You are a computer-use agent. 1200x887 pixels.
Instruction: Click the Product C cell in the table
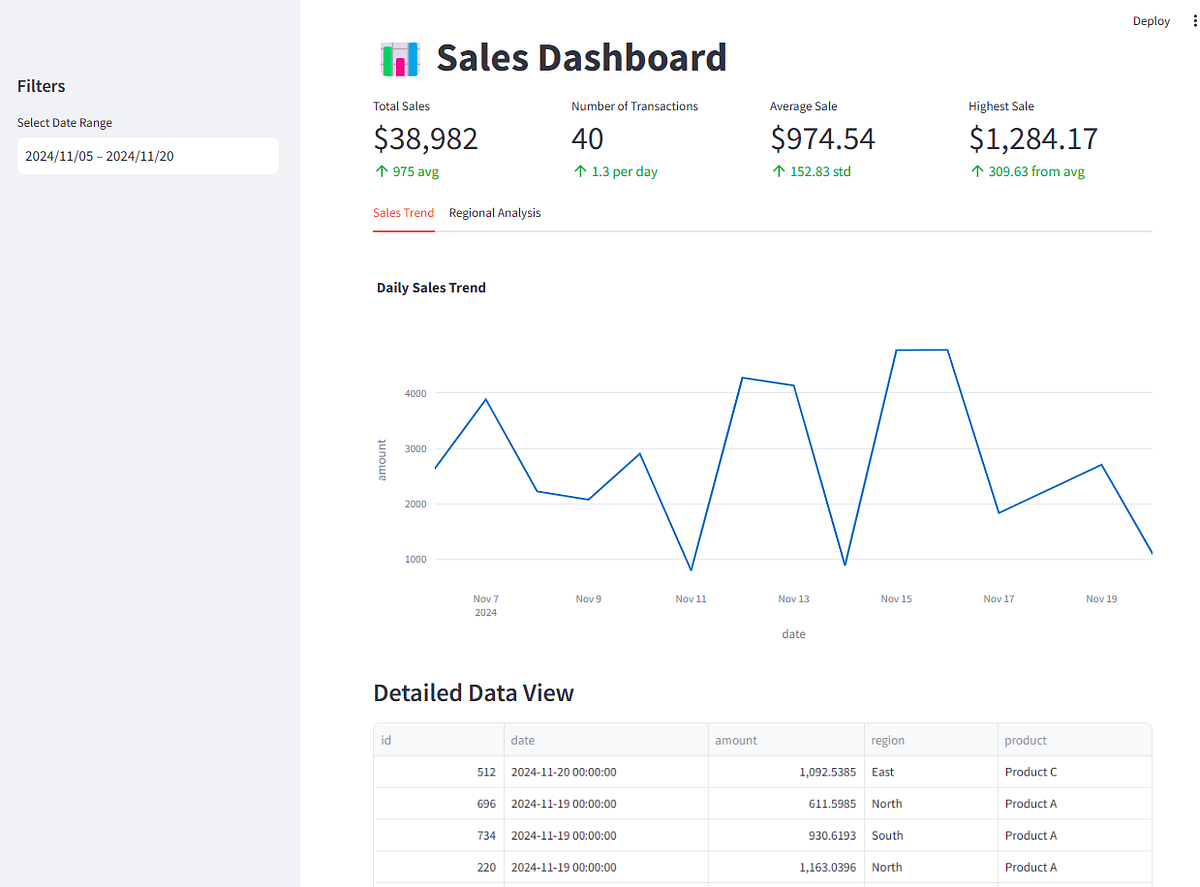click(x=1074, y=772)
